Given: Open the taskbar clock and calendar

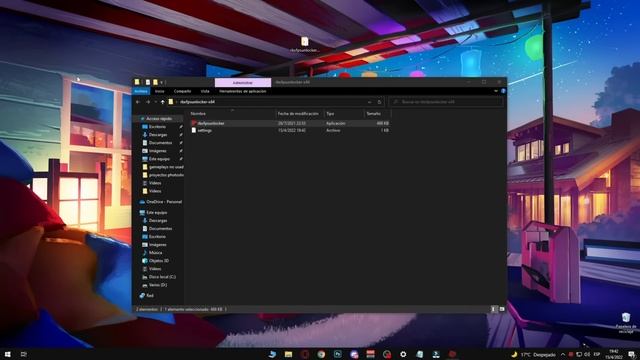Looking at the screenshot, I should pos(613,354).
